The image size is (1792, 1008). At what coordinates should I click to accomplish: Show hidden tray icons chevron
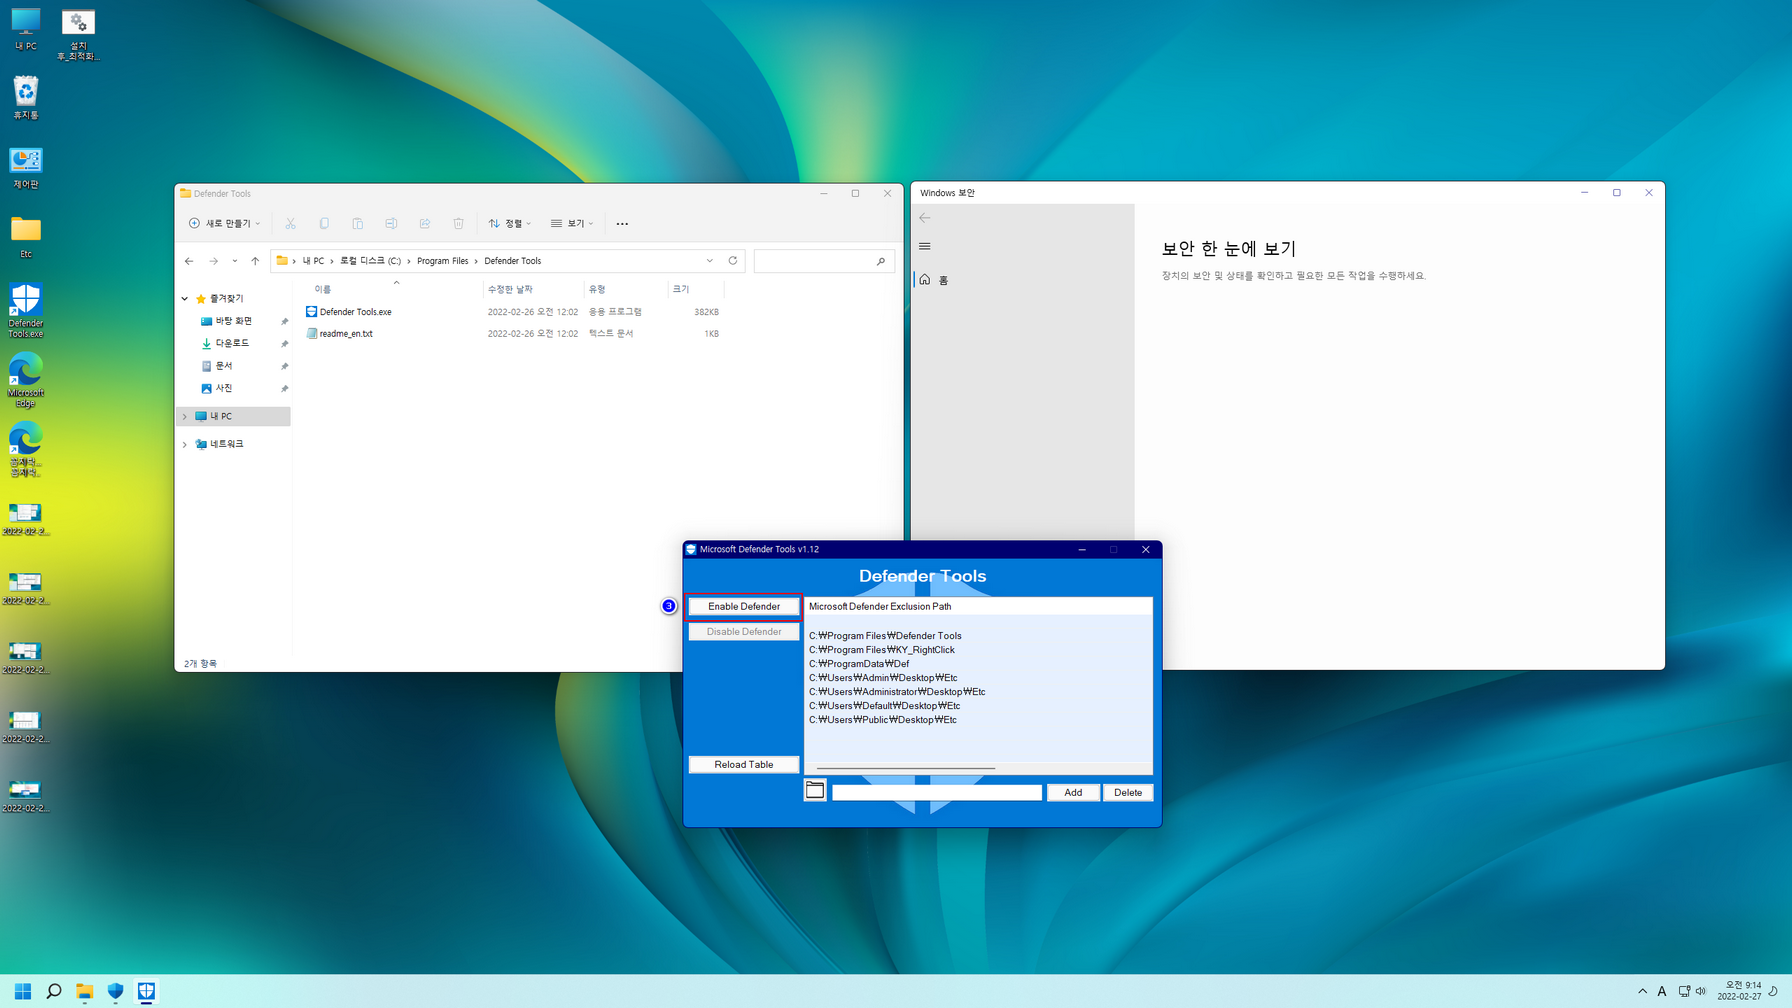point(1642,991)
